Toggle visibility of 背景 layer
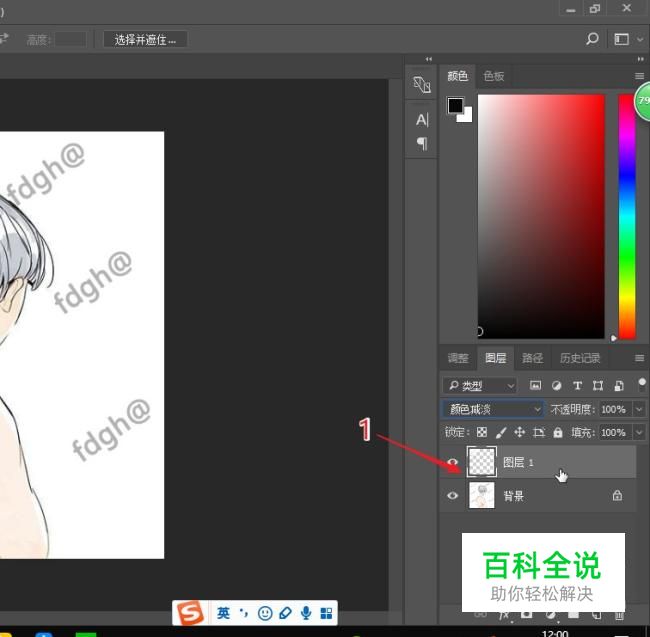Viewport: 650px width, 637px height. 453,495
